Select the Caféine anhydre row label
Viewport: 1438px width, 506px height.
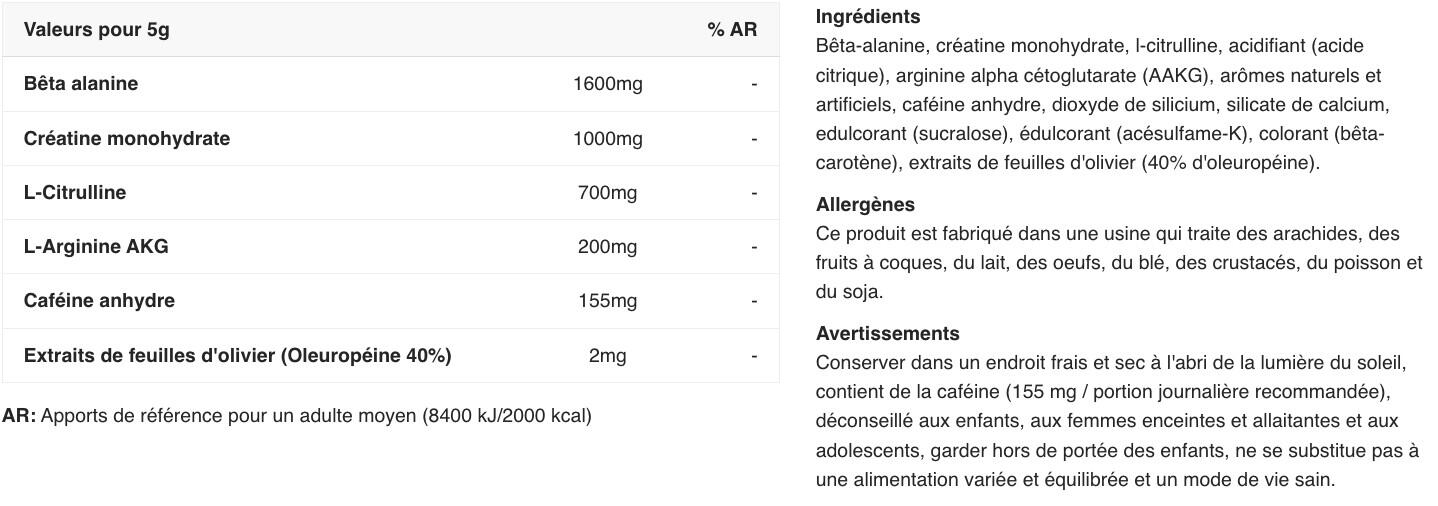[x=99, y=300]
